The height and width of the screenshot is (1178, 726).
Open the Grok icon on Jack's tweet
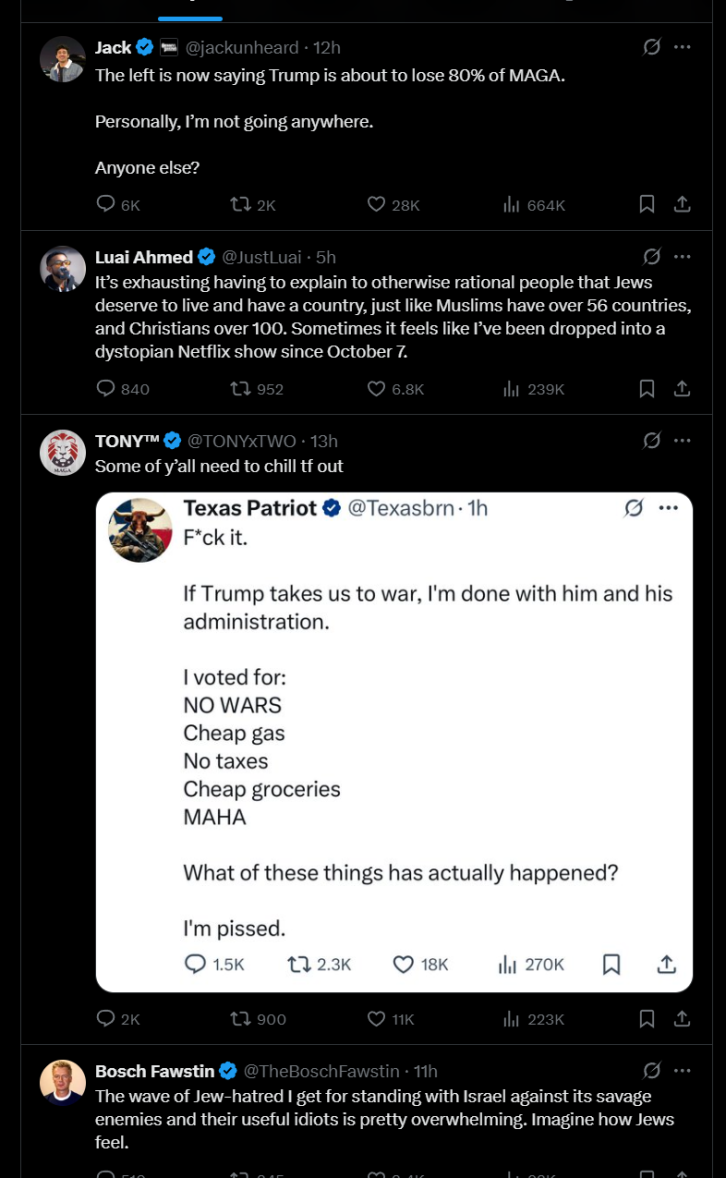[x=652, y=47]
